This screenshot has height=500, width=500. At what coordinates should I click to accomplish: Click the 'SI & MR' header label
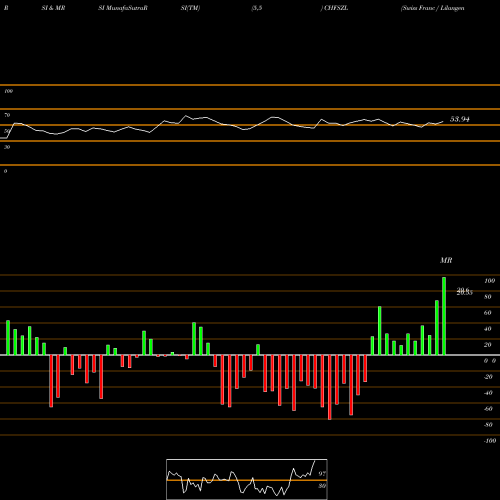[x=53, y=8]
